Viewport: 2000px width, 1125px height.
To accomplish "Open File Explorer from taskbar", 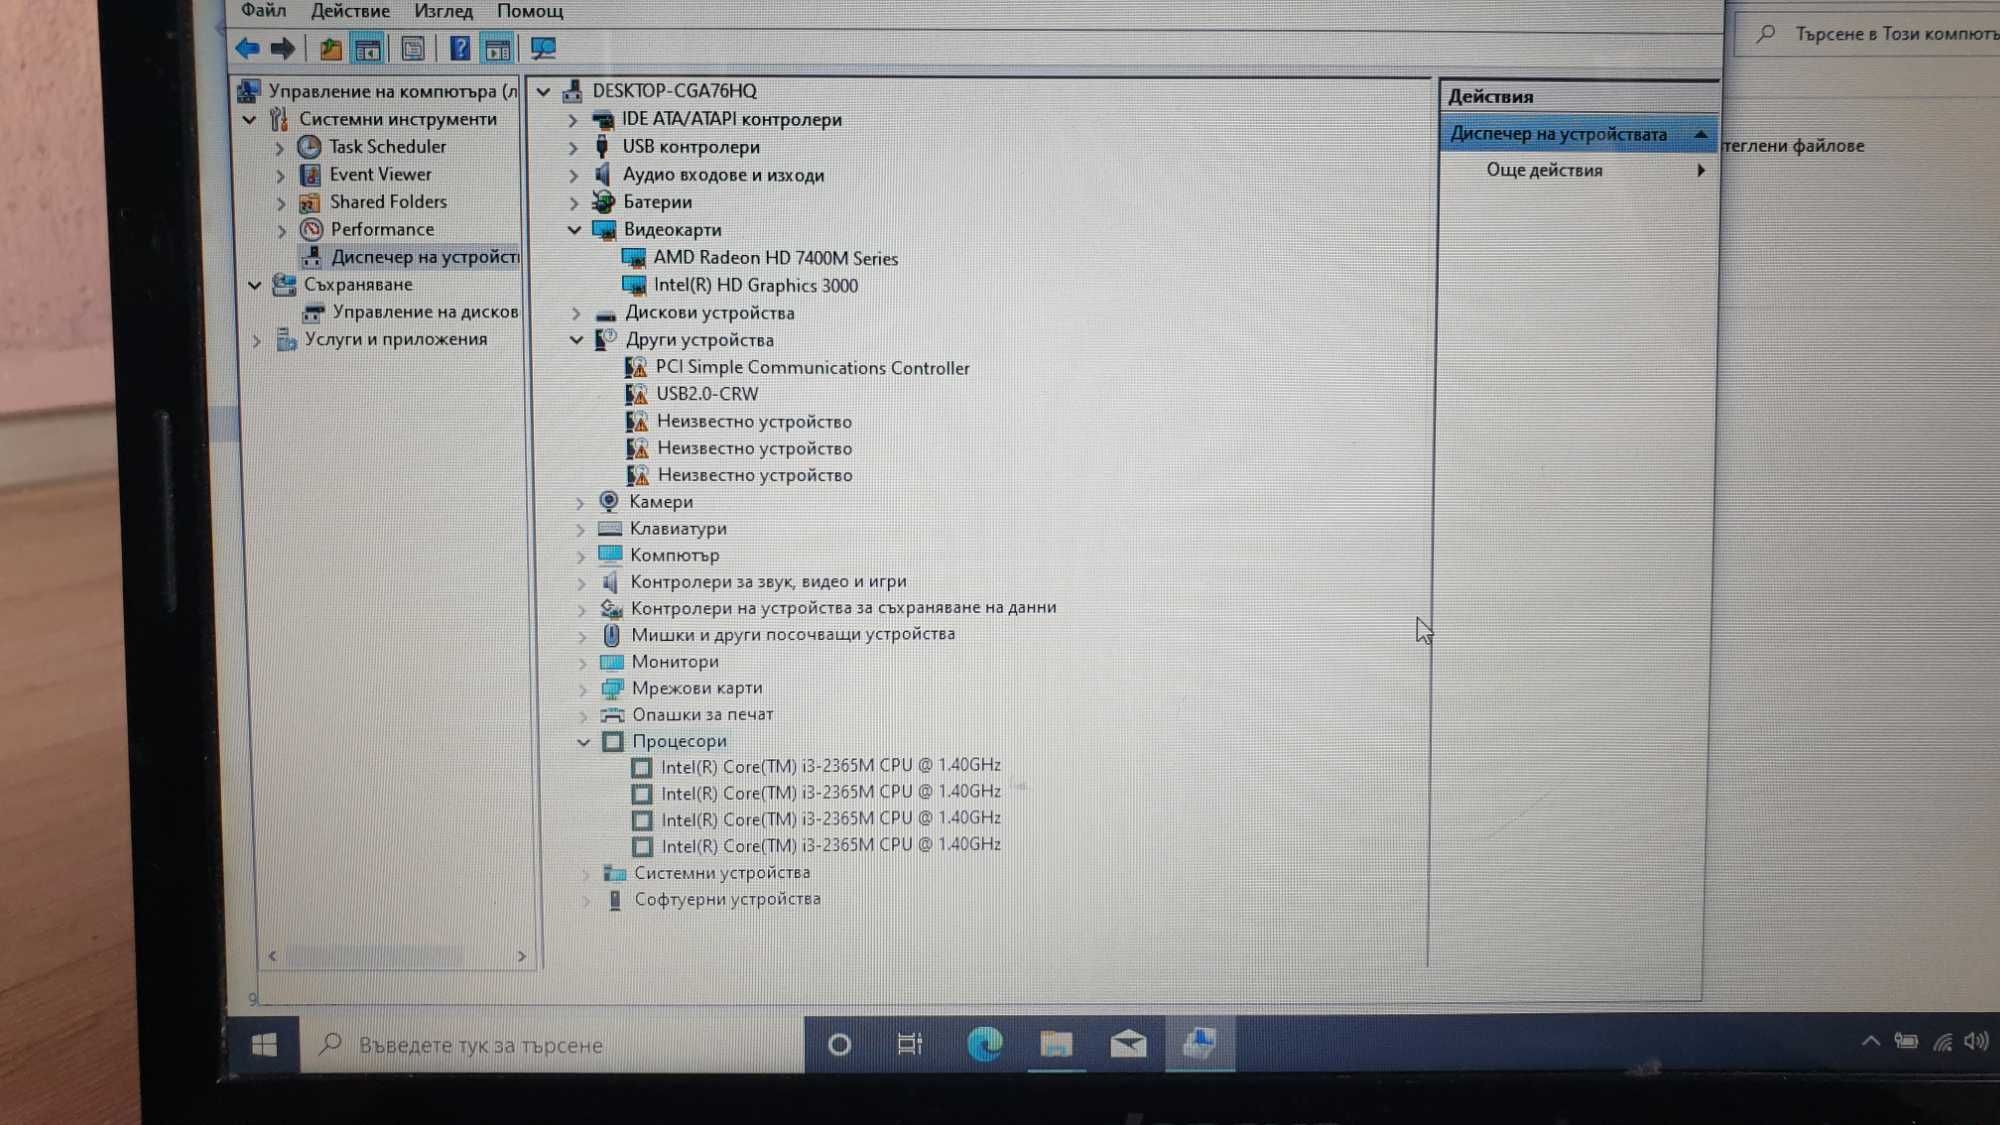I will coord(1056,1044).
